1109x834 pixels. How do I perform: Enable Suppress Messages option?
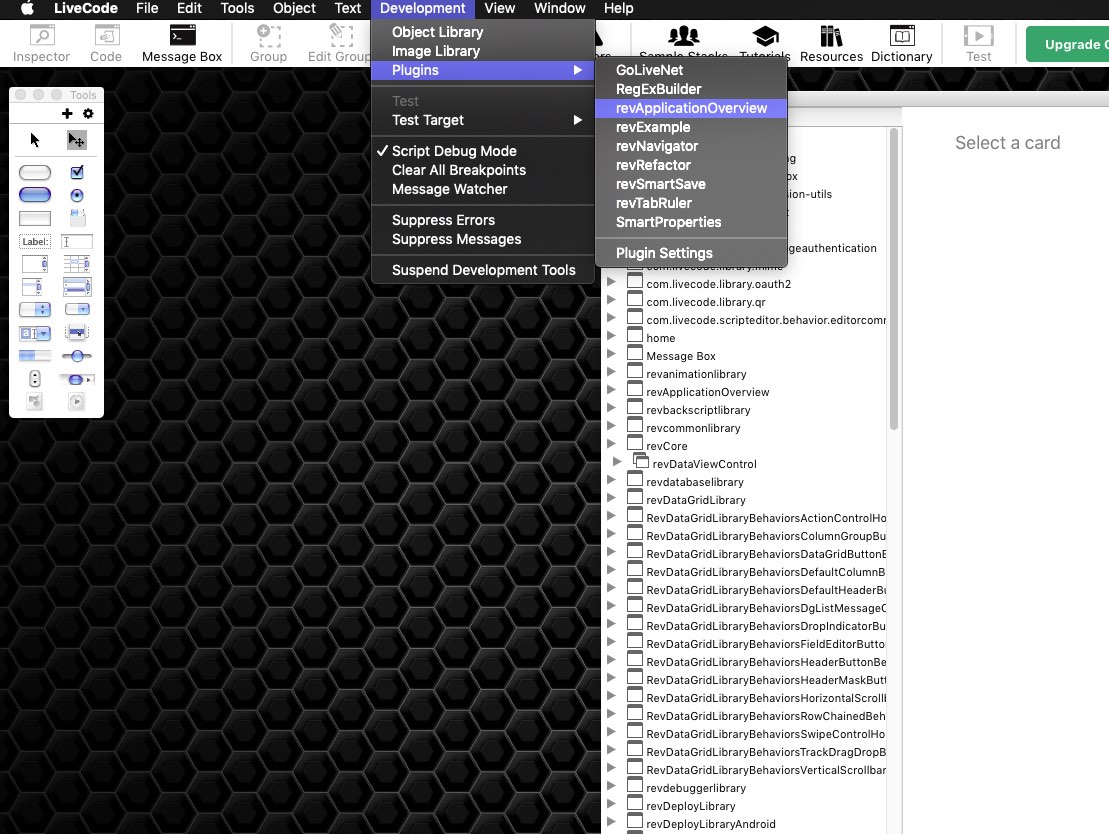456,239
